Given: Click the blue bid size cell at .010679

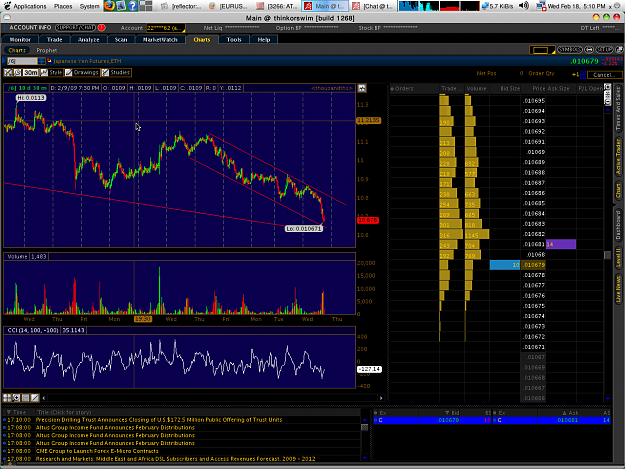Looking at the screenshot, I should tap(505, 265).
